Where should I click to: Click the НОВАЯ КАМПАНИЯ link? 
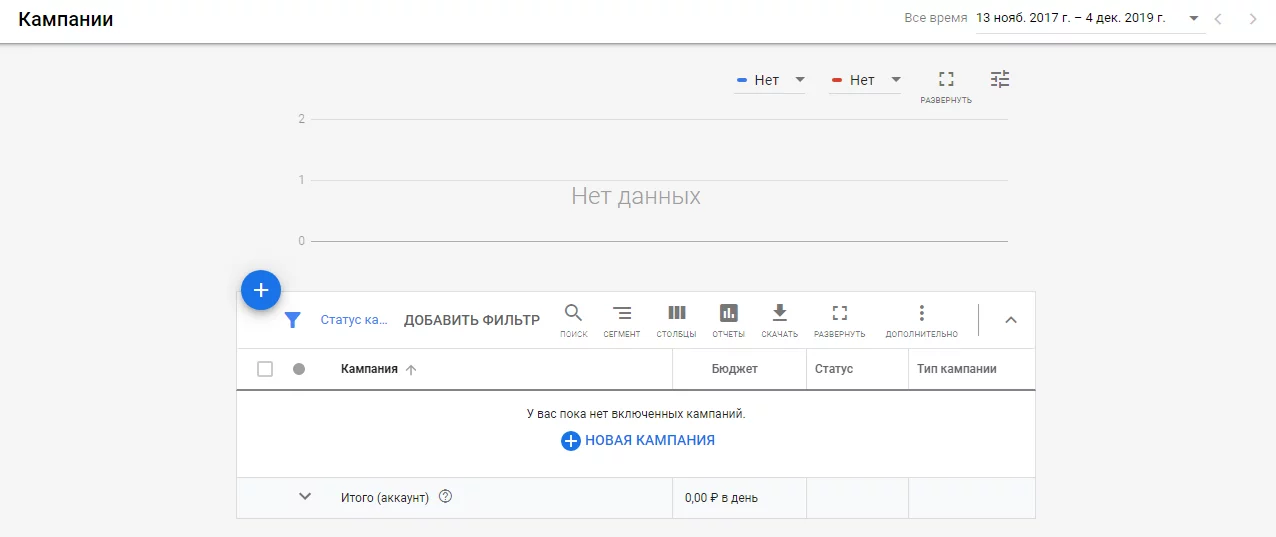(x=638, y=440)
